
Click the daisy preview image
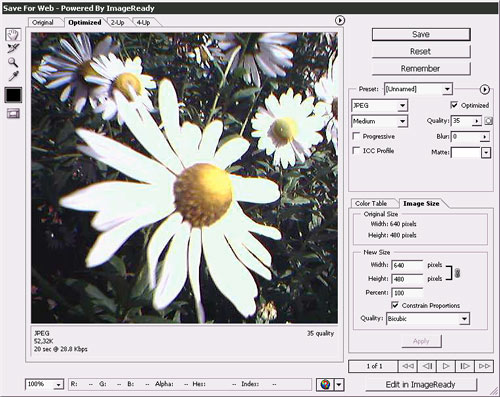(x=184, y=178)
